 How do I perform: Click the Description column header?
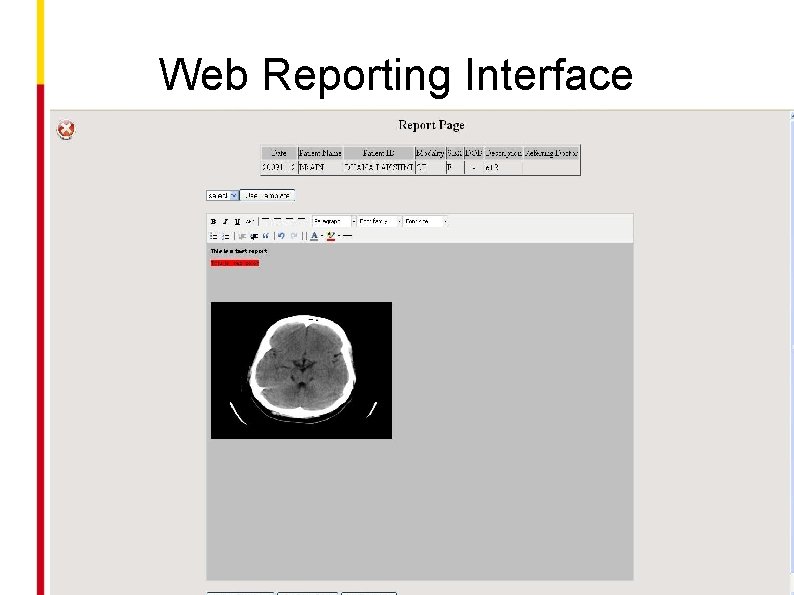(x=502, y=152)
